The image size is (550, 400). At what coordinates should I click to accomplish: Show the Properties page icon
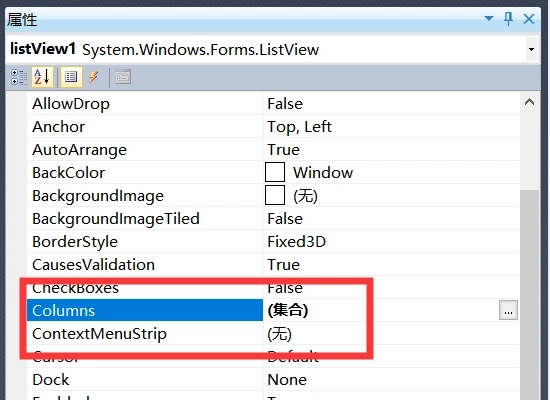pyautogui.click(x=71, y=77)
